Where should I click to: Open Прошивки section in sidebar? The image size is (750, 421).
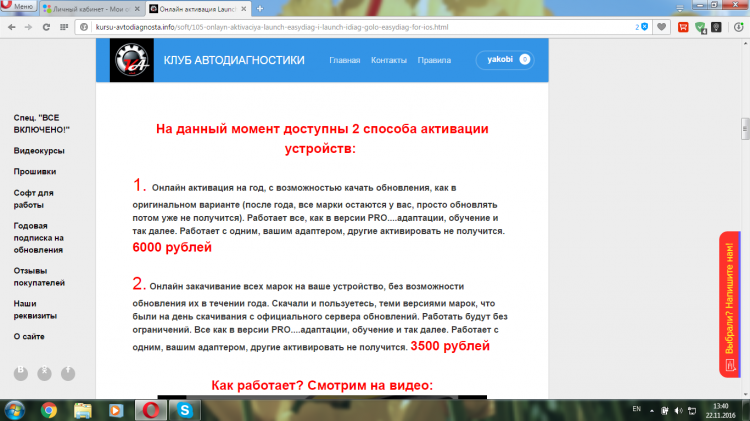[35, 172]
